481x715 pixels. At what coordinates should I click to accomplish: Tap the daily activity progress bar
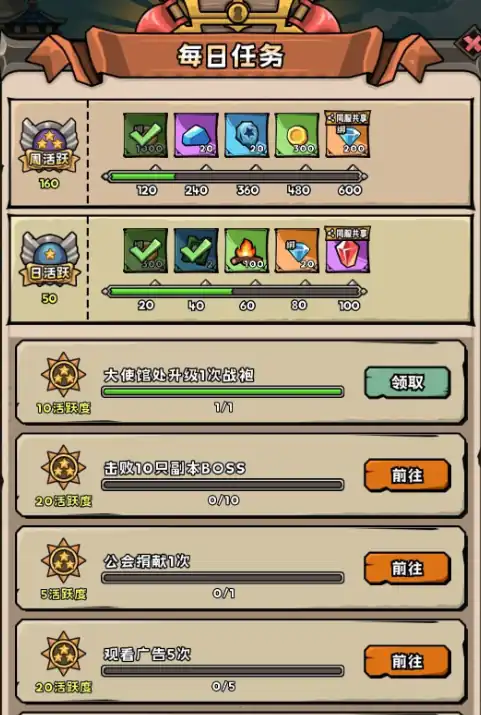pyautogui.click(x=234, y=291)
